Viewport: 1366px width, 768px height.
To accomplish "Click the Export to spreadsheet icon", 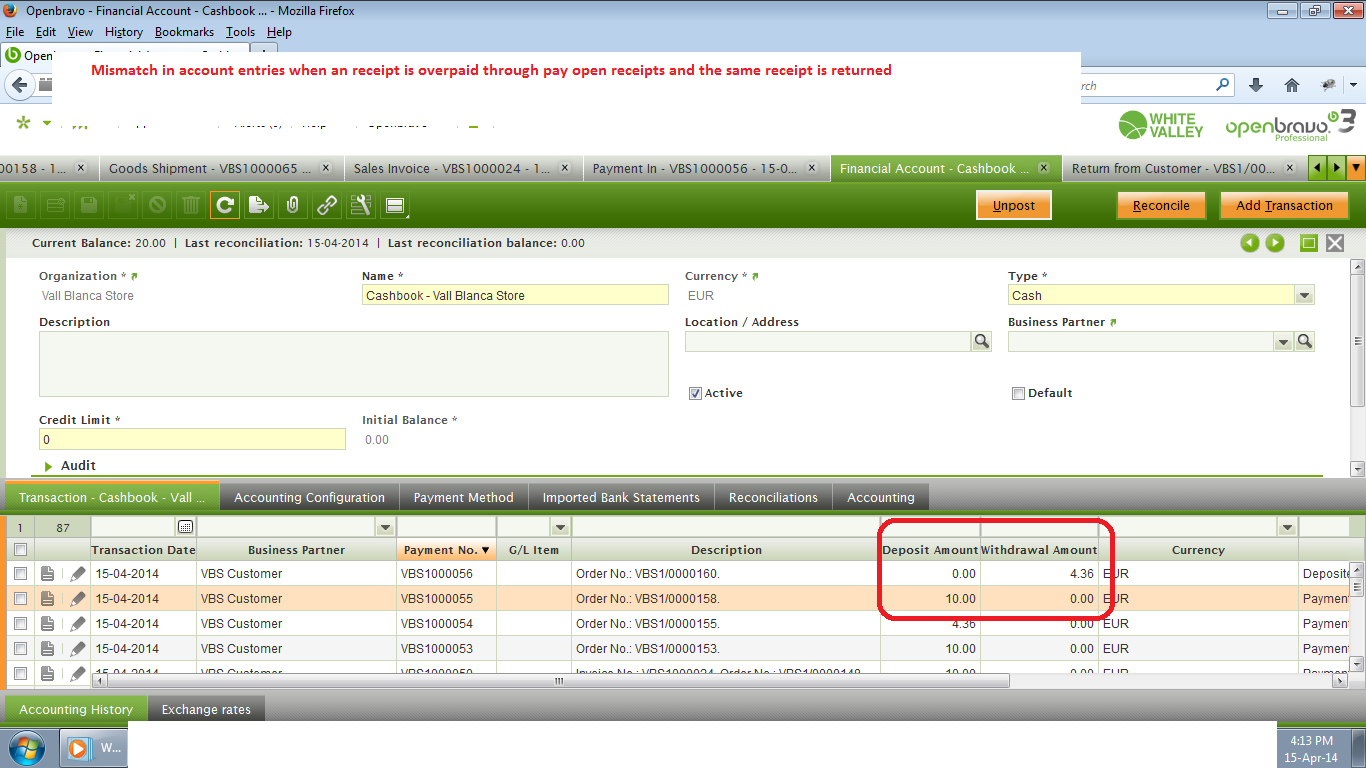I will [x=259, y=205].
